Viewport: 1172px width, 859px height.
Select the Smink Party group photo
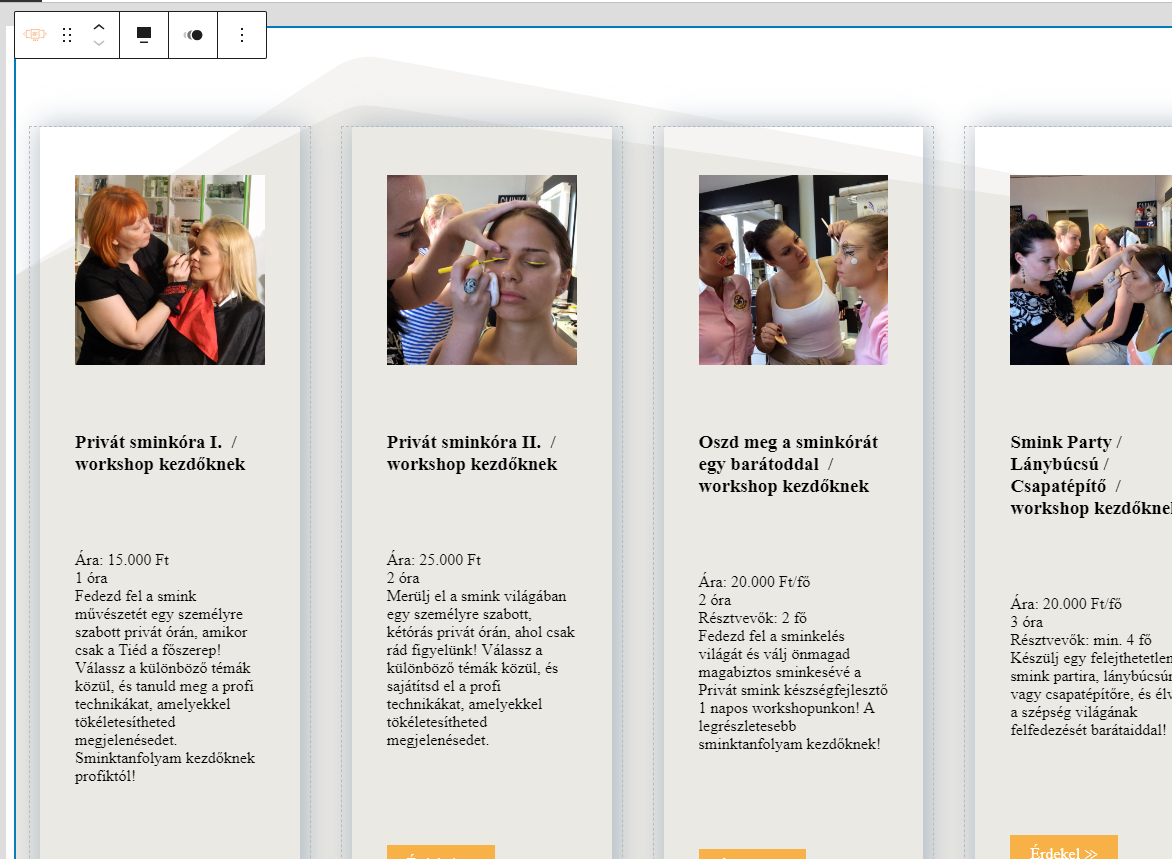1090,270
